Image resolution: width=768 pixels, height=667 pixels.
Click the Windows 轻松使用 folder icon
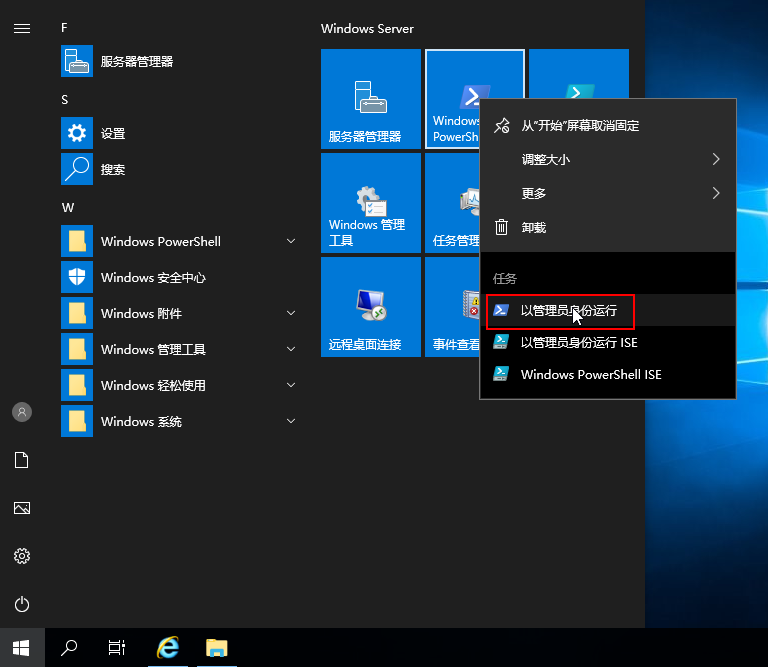coord(77,385)
